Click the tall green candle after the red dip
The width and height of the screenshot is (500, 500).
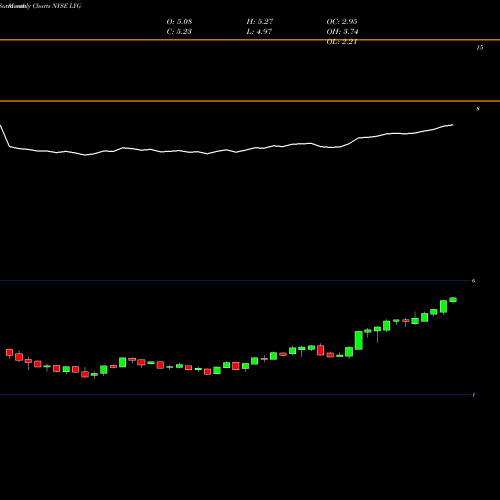[359, 340]
